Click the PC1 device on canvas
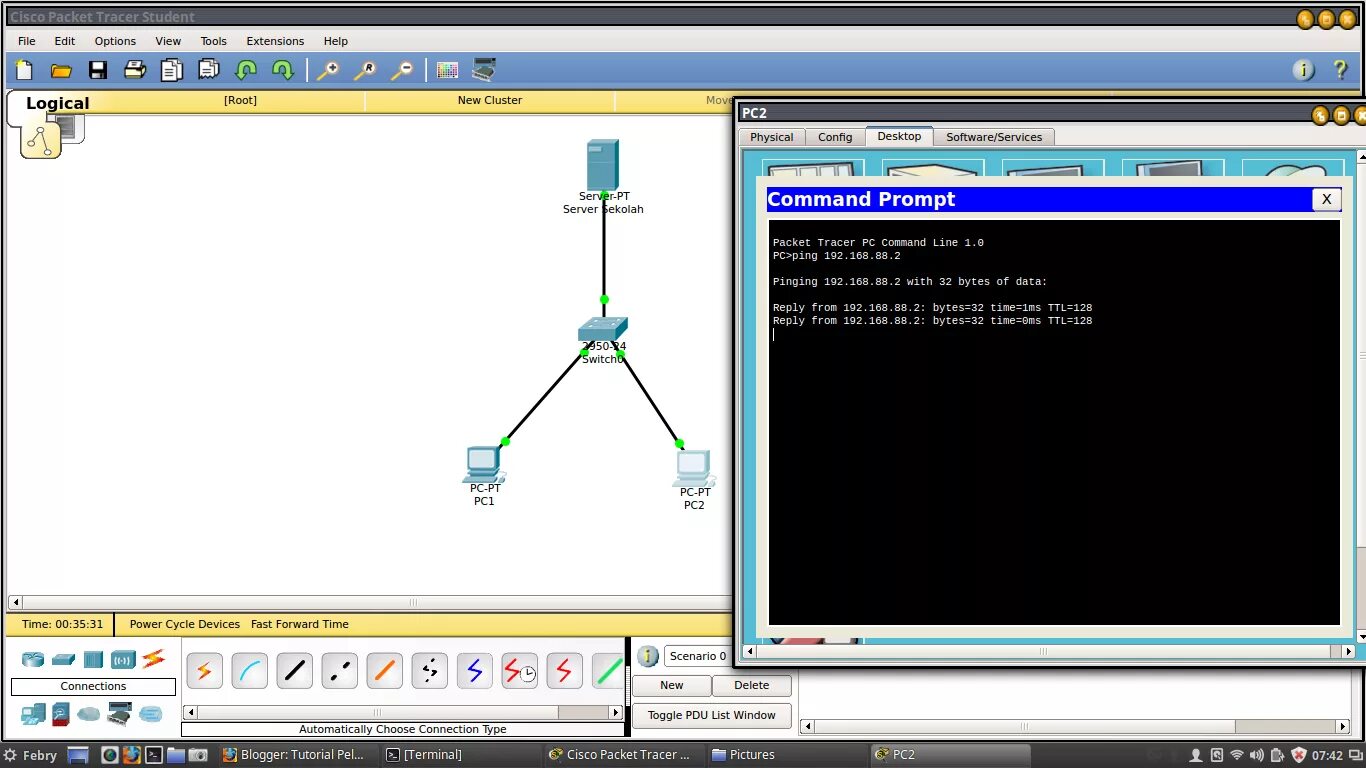Screen dimensions: 1366x768 tap(484, 464)
